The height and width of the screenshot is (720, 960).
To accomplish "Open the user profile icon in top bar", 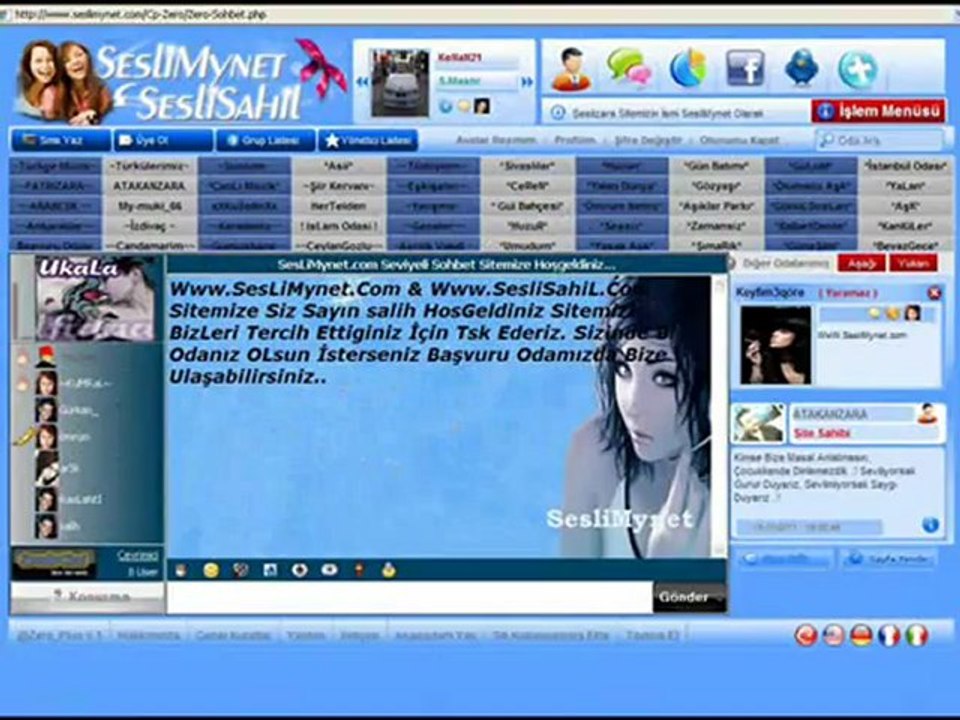I will coord(571,69).
